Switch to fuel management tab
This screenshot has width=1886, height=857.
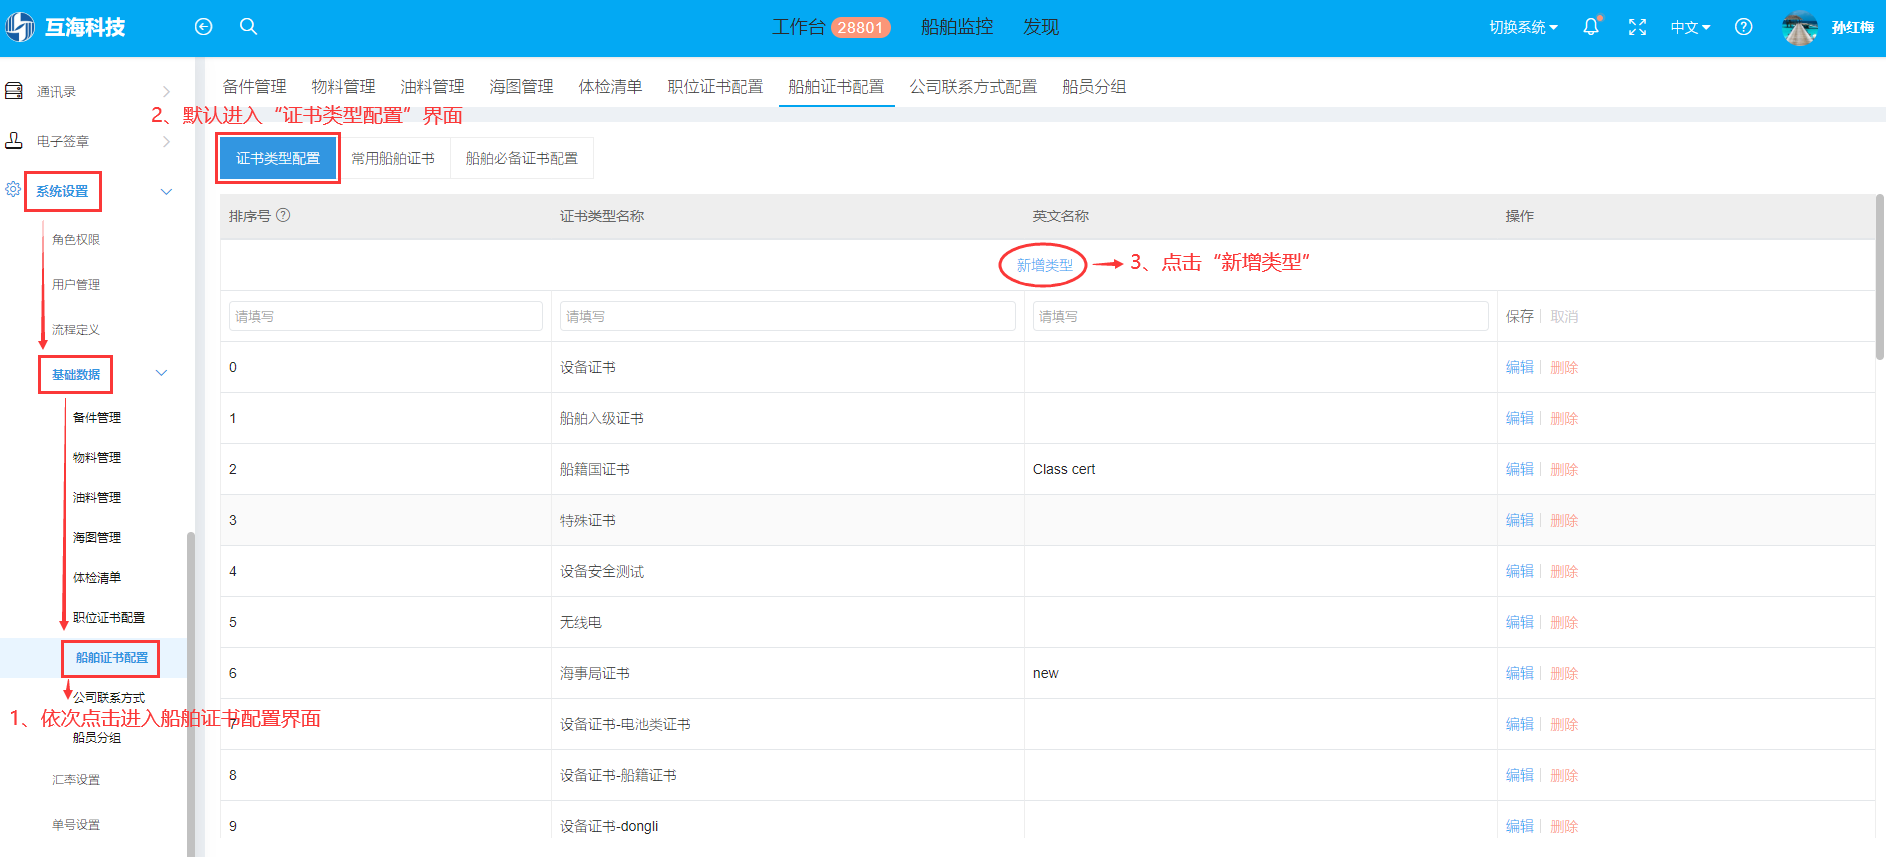432,87
